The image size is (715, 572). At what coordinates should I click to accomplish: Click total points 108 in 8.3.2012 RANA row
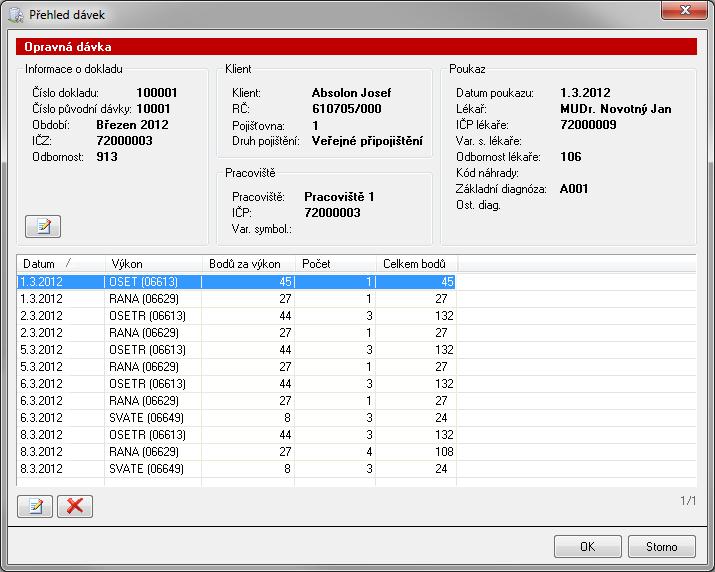point(444,452)
